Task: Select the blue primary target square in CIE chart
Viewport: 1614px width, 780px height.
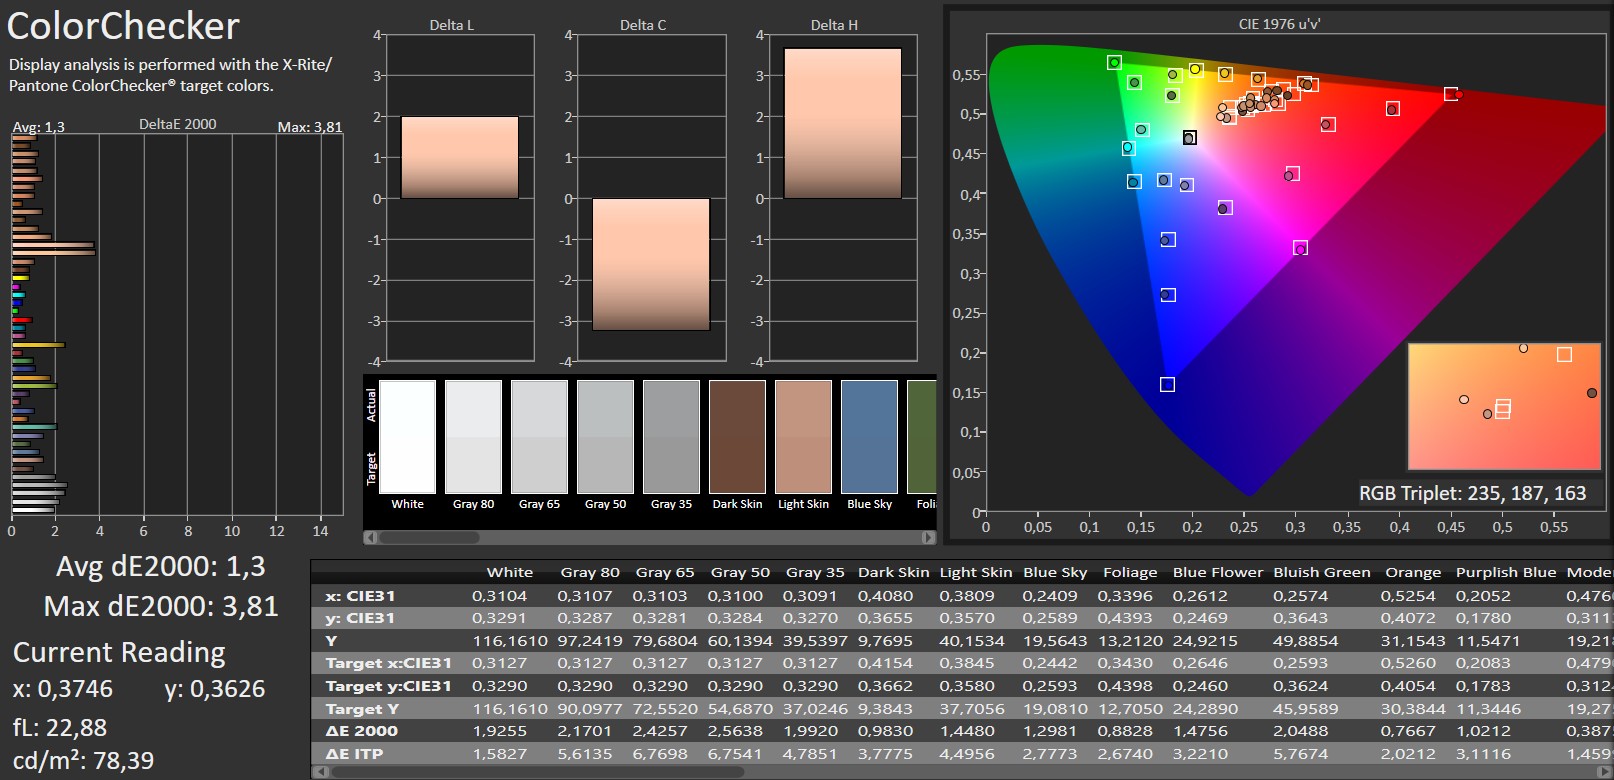Action: coord(1167,384)
